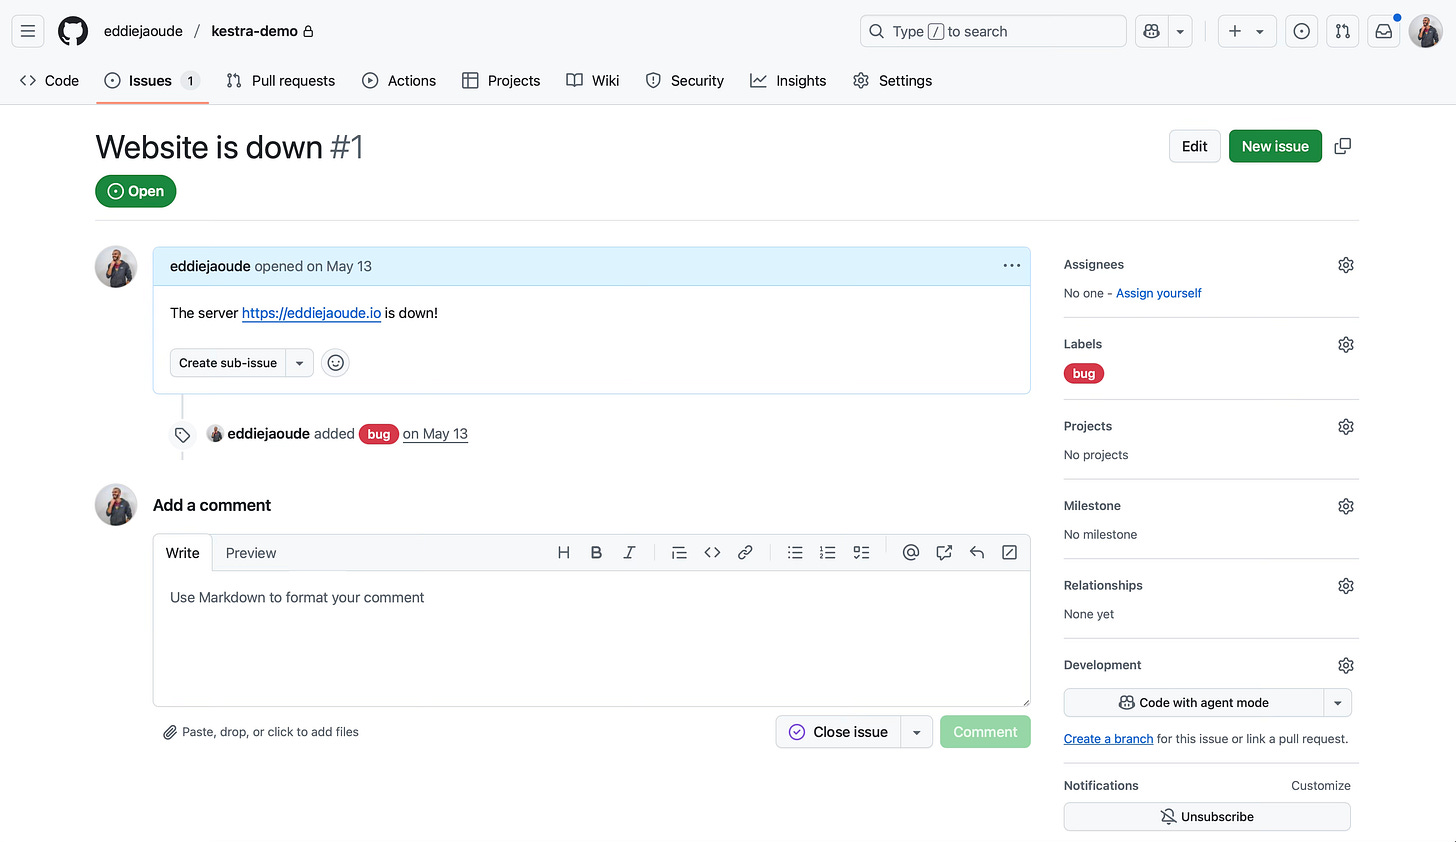1456x842 pixels.
Task: Switch to the Pull requests tab
Action: (x=281, y=81)
